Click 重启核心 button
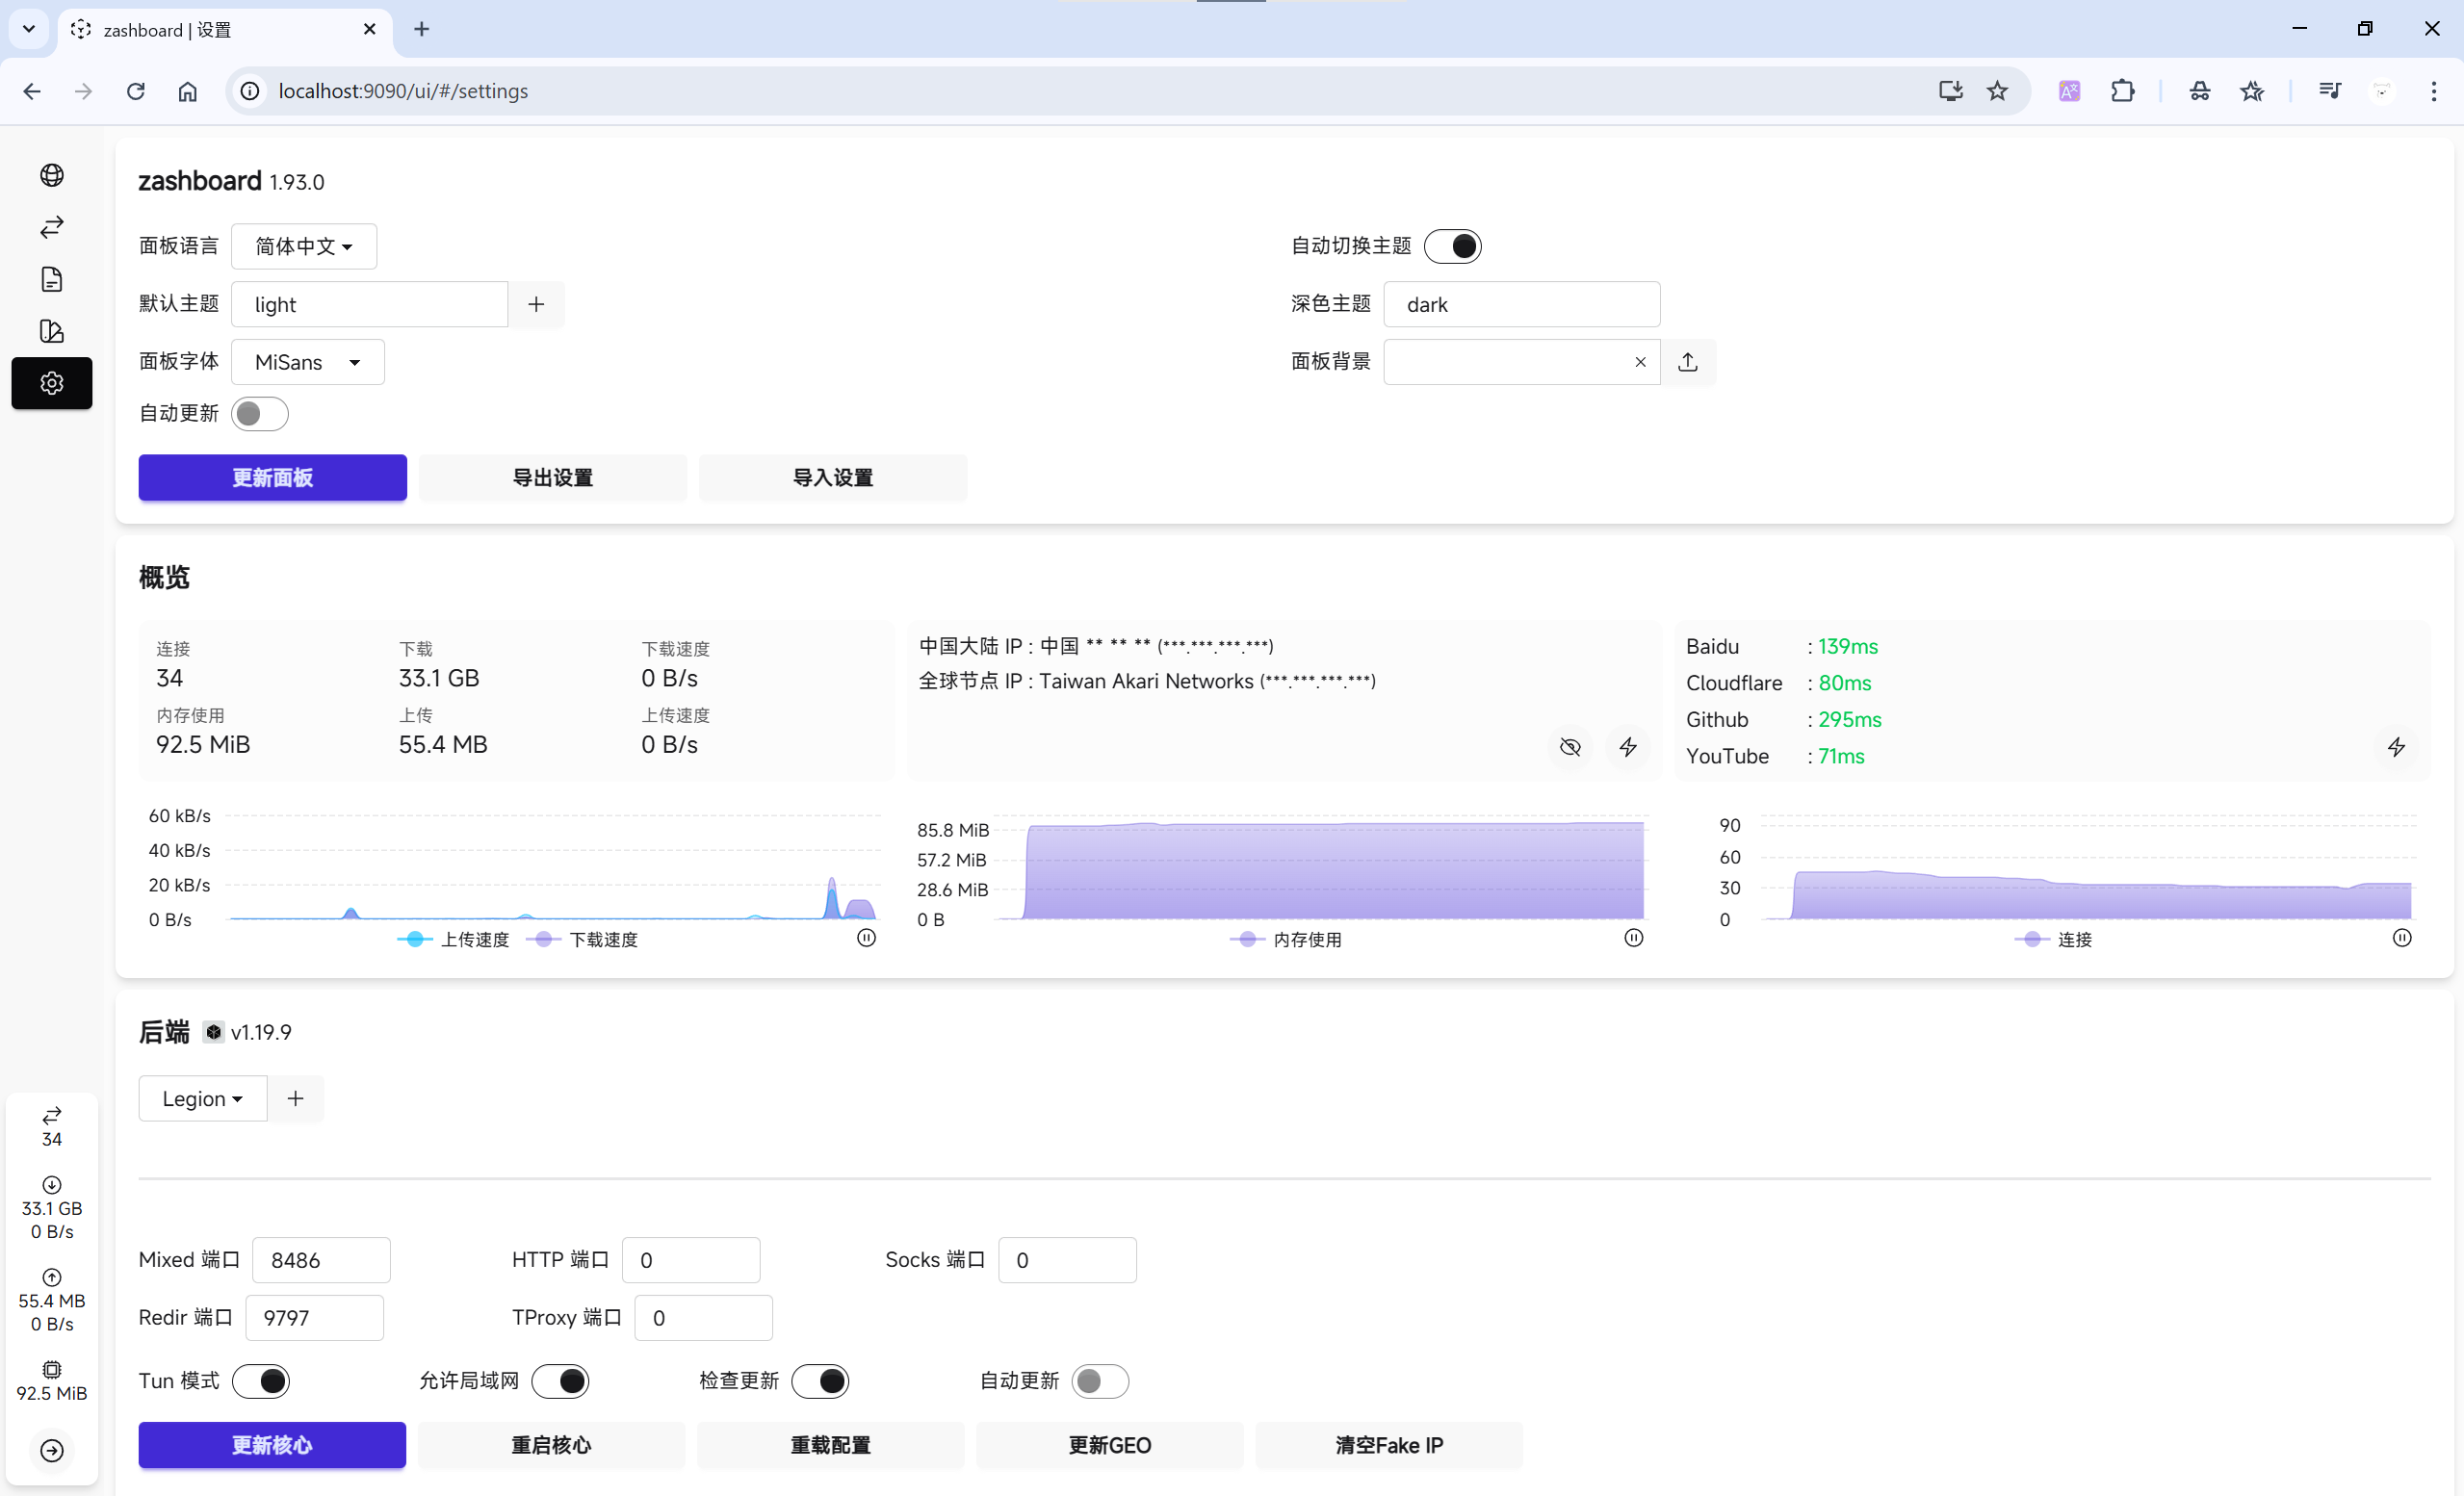Viewport: 2464px width, 1496px height. (x=551, y=1445)
